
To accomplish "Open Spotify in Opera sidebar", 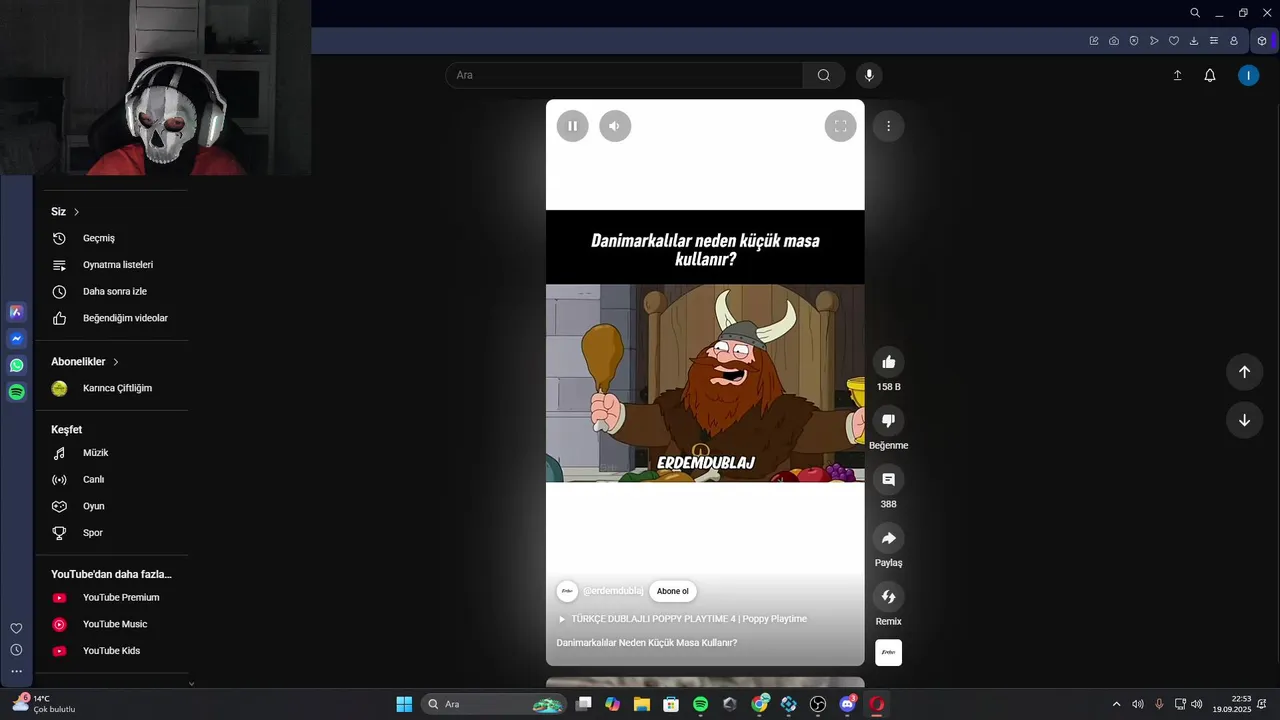I will coord(16,392).
